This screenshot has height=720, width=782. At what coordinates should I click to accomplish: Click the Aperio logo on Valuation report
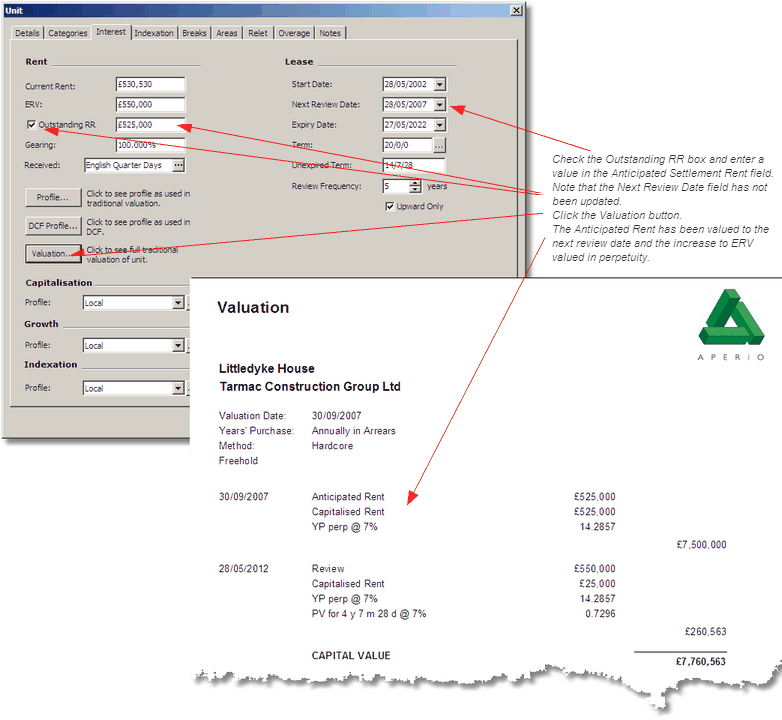coord(731,325)
